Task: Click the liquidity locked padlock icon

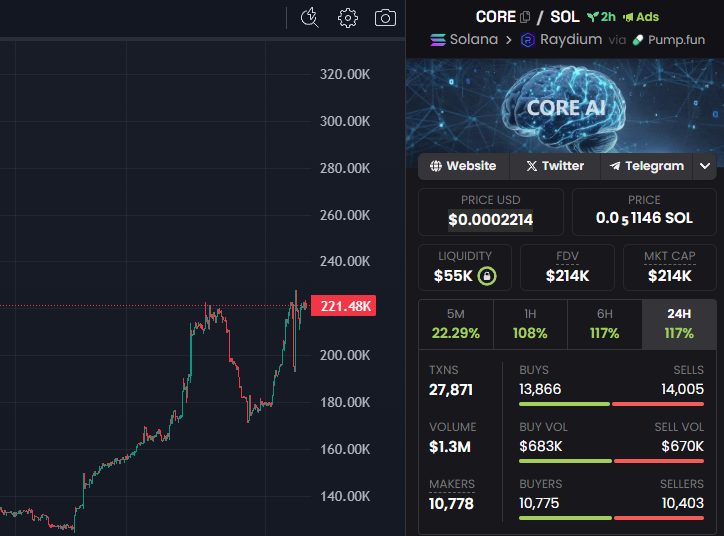Action: (x=487, y=276)
